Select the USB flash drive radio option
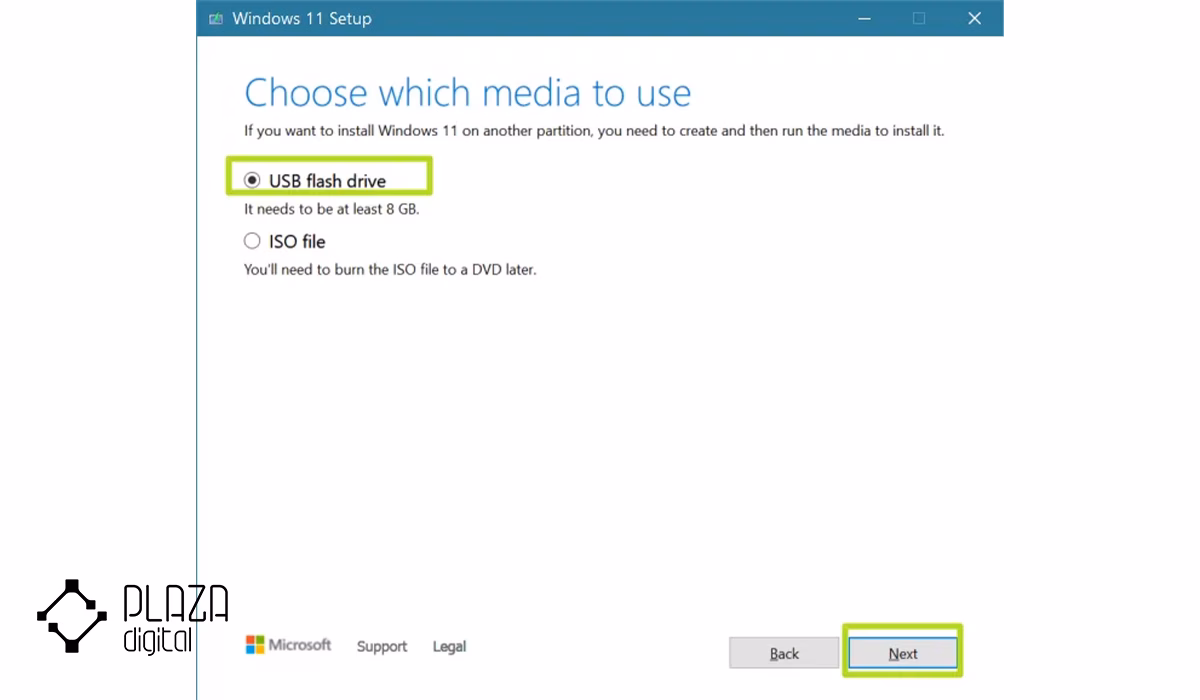 [252, 181]
